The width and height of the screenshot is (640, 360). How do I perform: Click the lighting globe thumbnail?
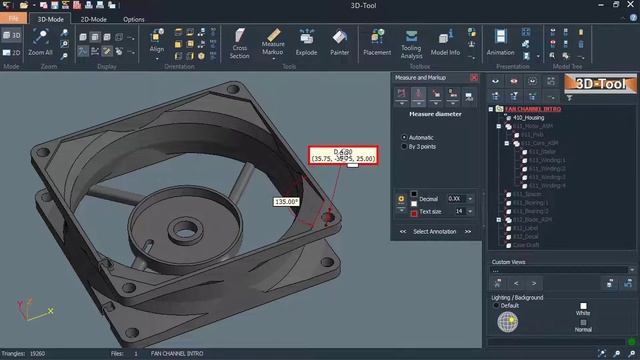pos(507,322)
